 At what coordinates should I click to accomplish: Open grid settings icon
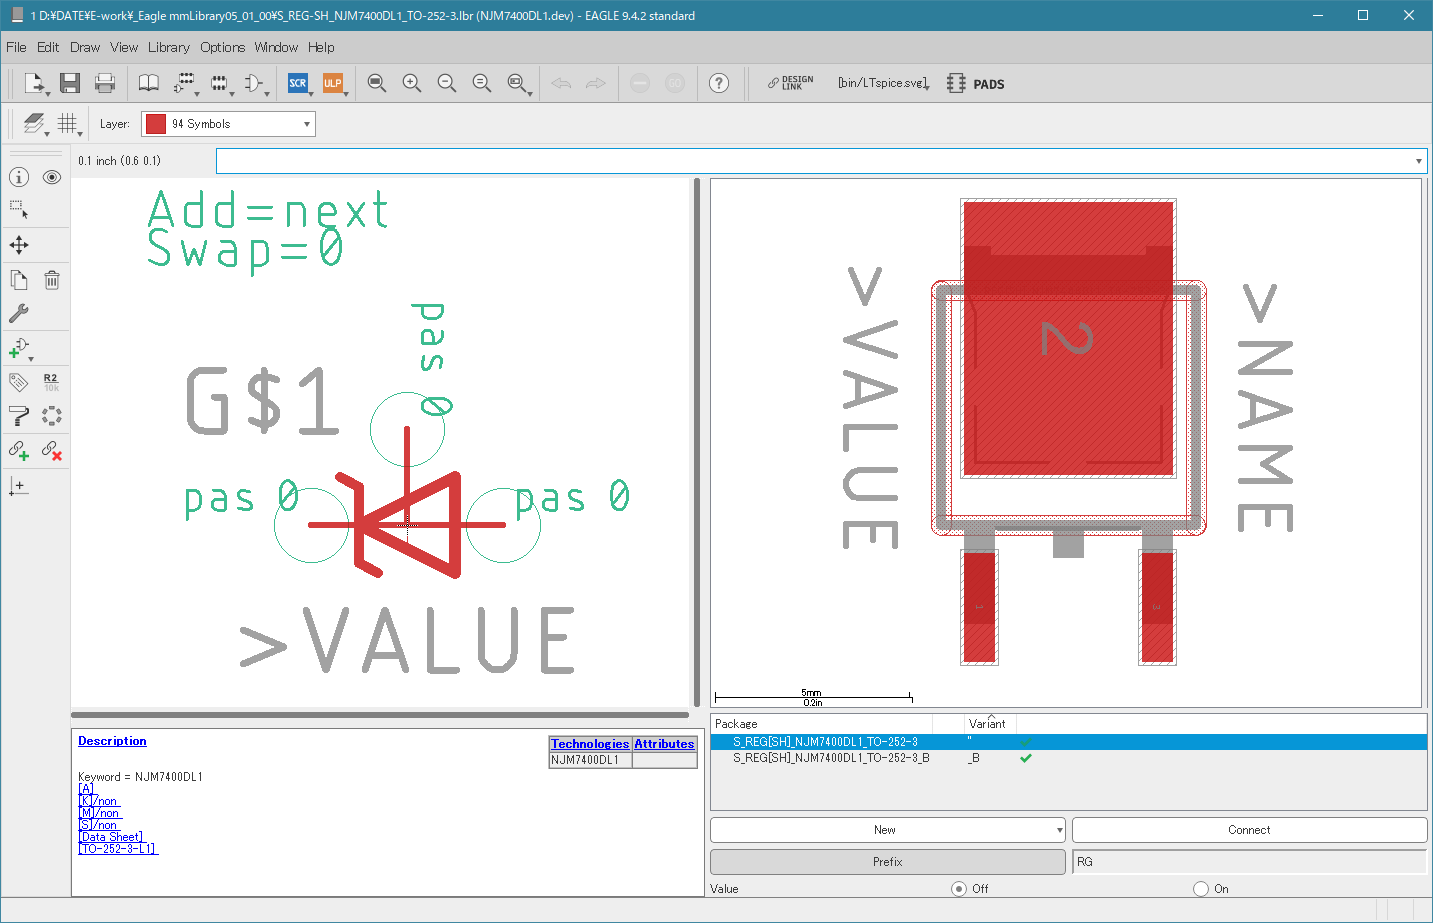tap(68, 123)
